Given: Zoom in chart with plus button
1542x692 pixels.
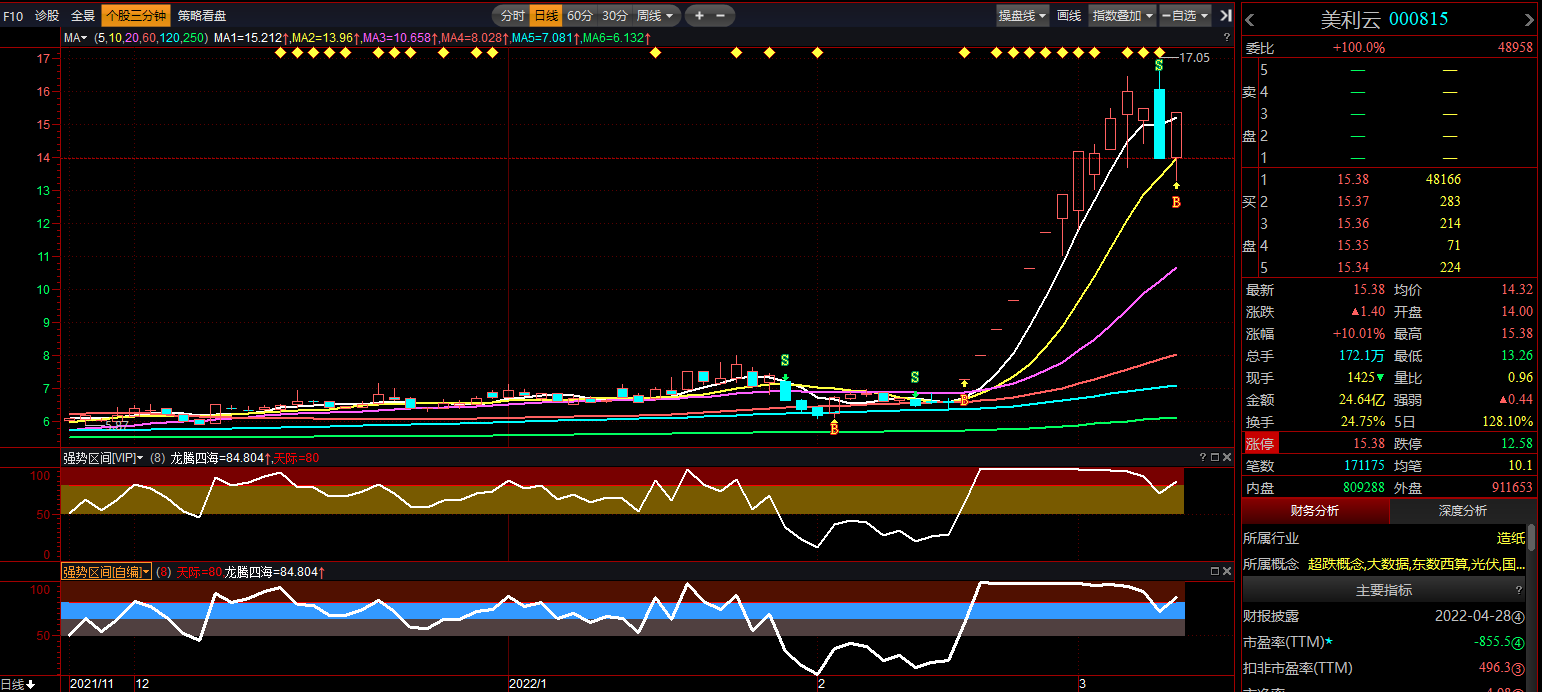Looking at the screenshot, I should point(699,16).
